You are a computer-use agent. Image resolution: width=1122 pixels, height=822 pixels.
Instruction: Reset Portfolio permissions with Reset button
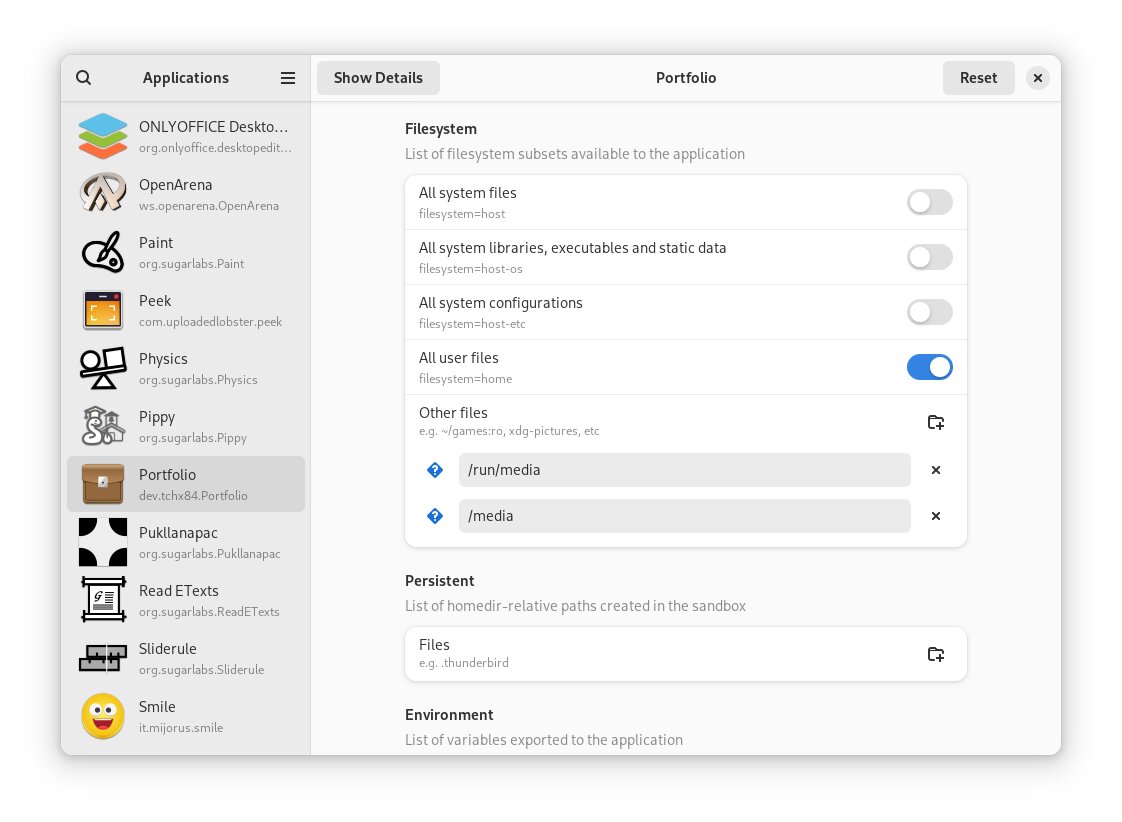click(x=978, y=78)
